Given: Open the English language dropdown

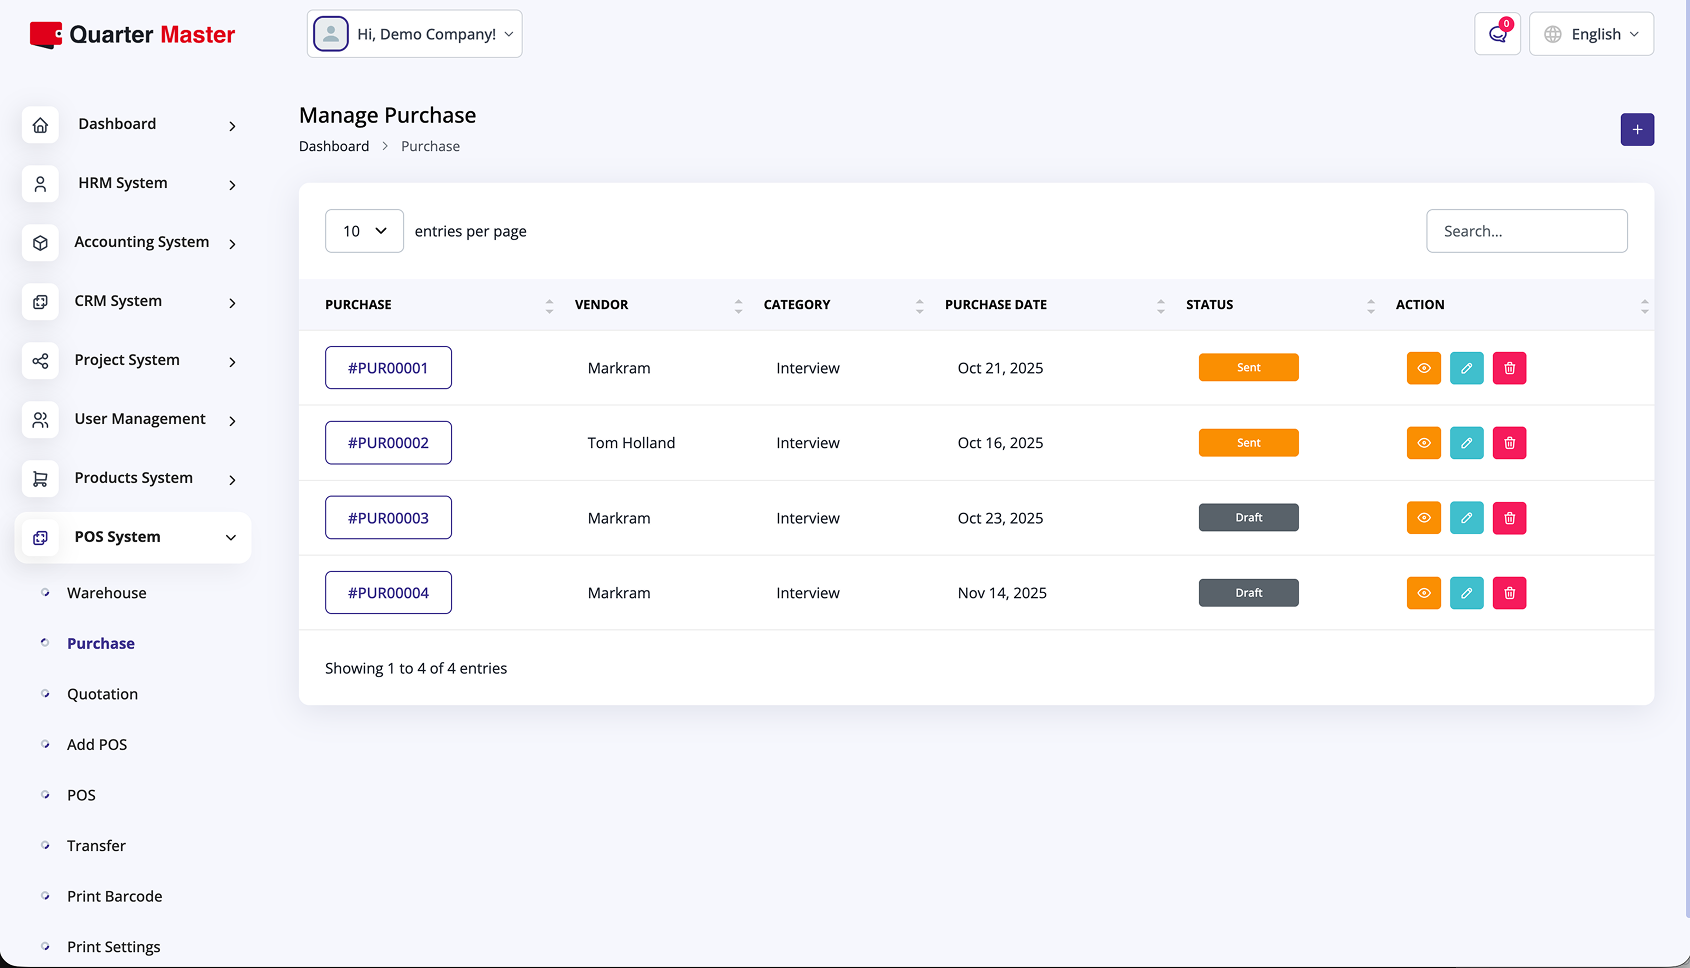Looking at the screenshot, I should coord(1591,34).
